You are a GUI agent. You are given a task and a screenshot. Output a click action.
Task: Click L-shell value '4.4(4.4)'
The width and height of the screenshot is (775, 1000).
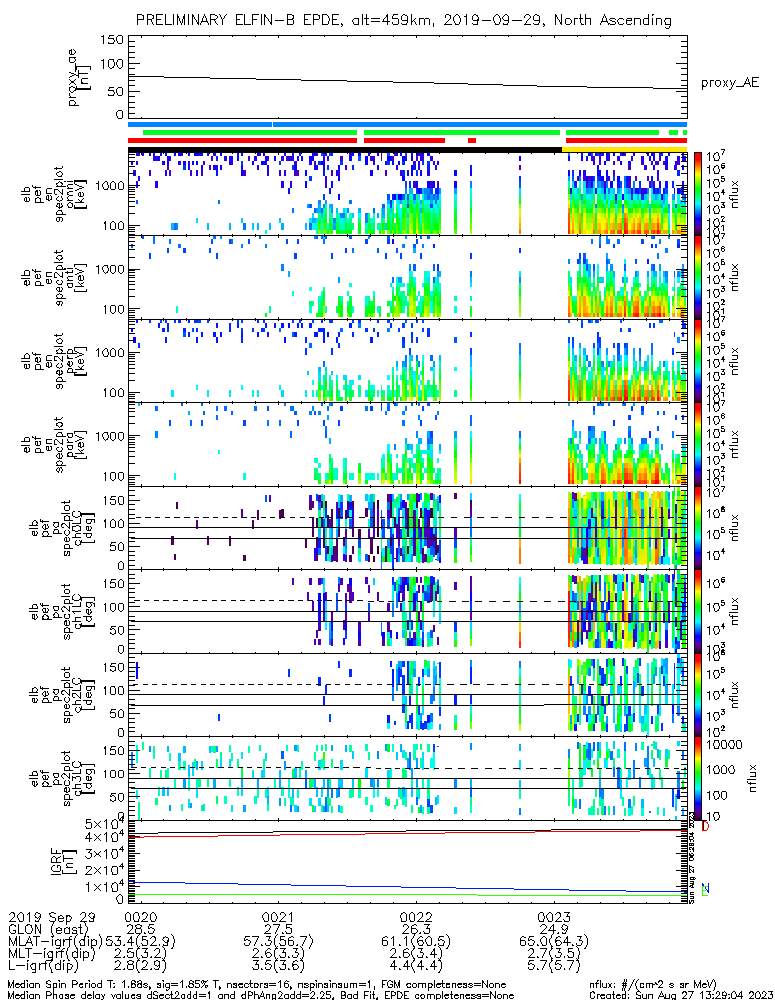(x=417, y=965)
